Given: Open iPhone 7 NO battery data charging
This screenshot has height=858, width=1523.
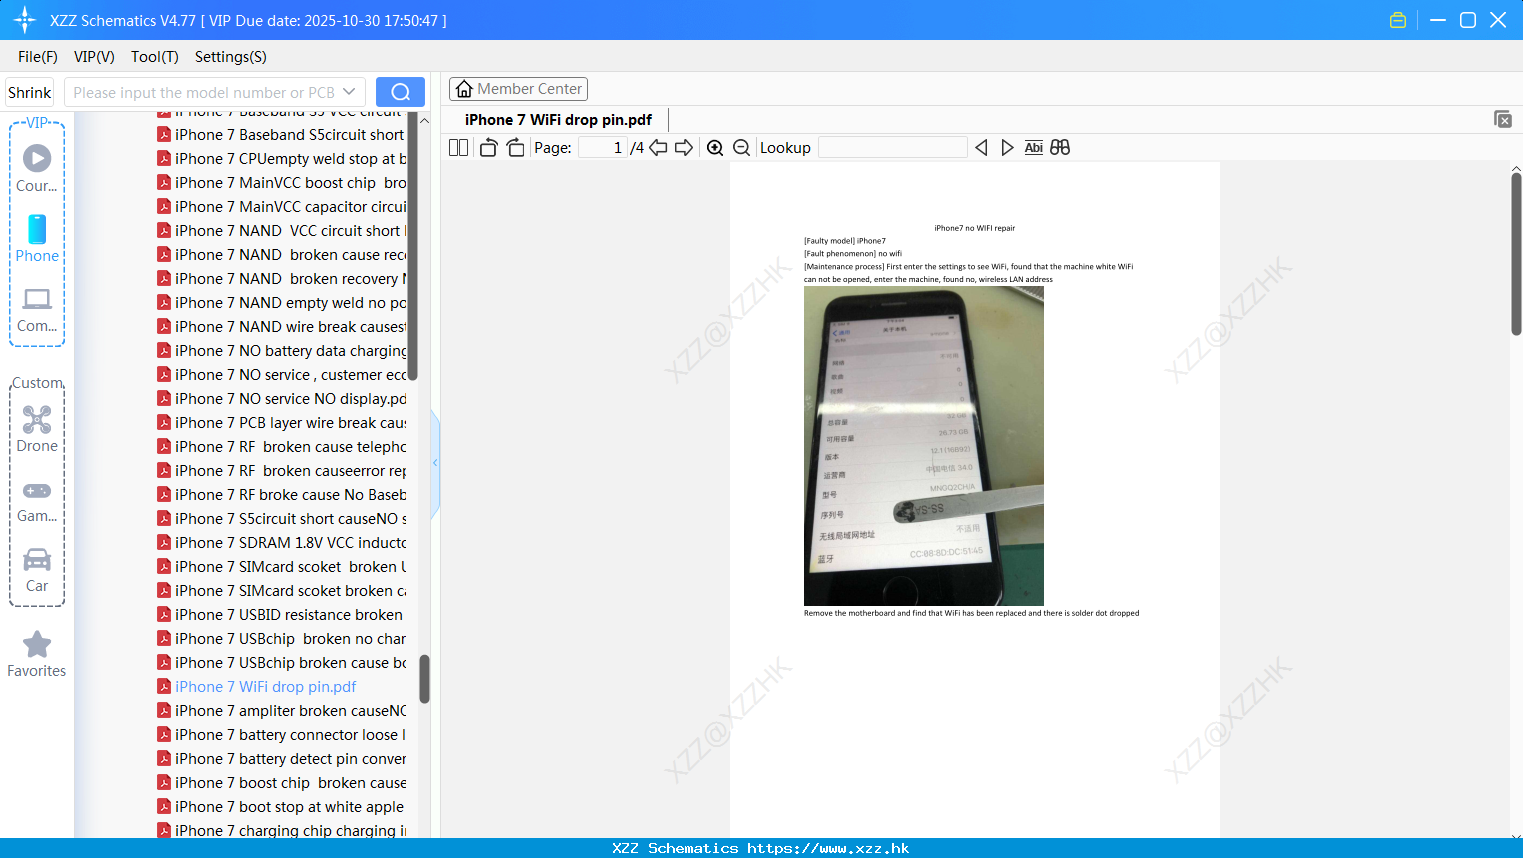Looking at the screenshot, I should point(281,350).
